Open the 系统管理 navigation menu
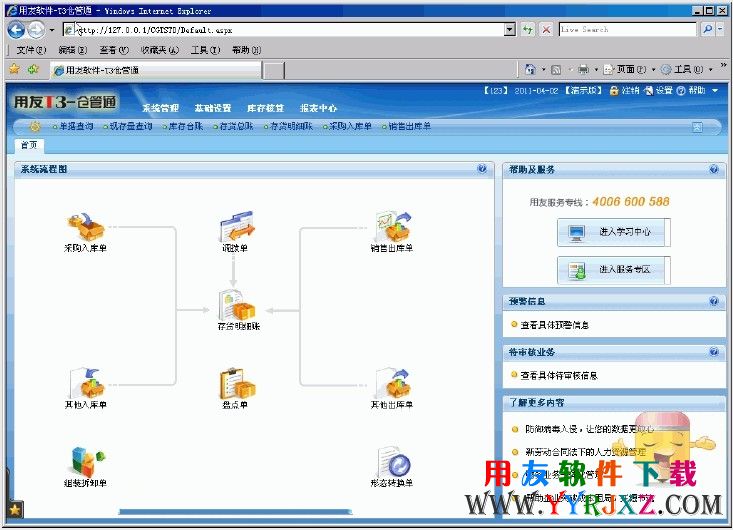 pyautogui.click(x=160, y=108)
